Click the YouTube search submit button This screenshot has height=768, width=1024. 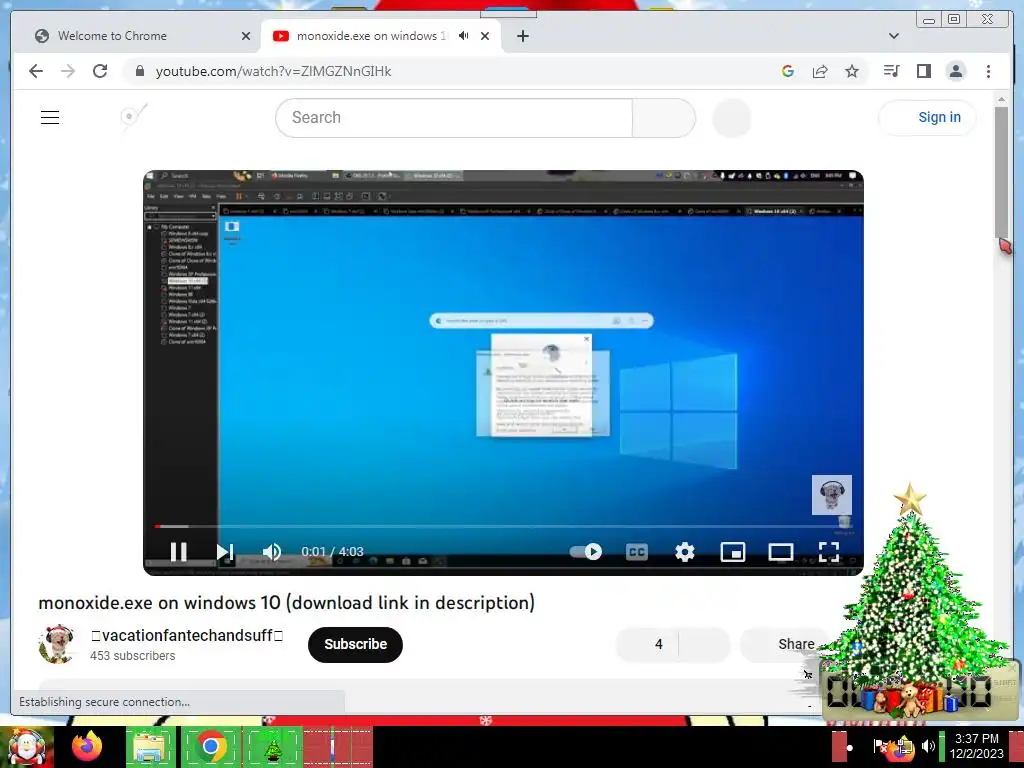(664, 118)
